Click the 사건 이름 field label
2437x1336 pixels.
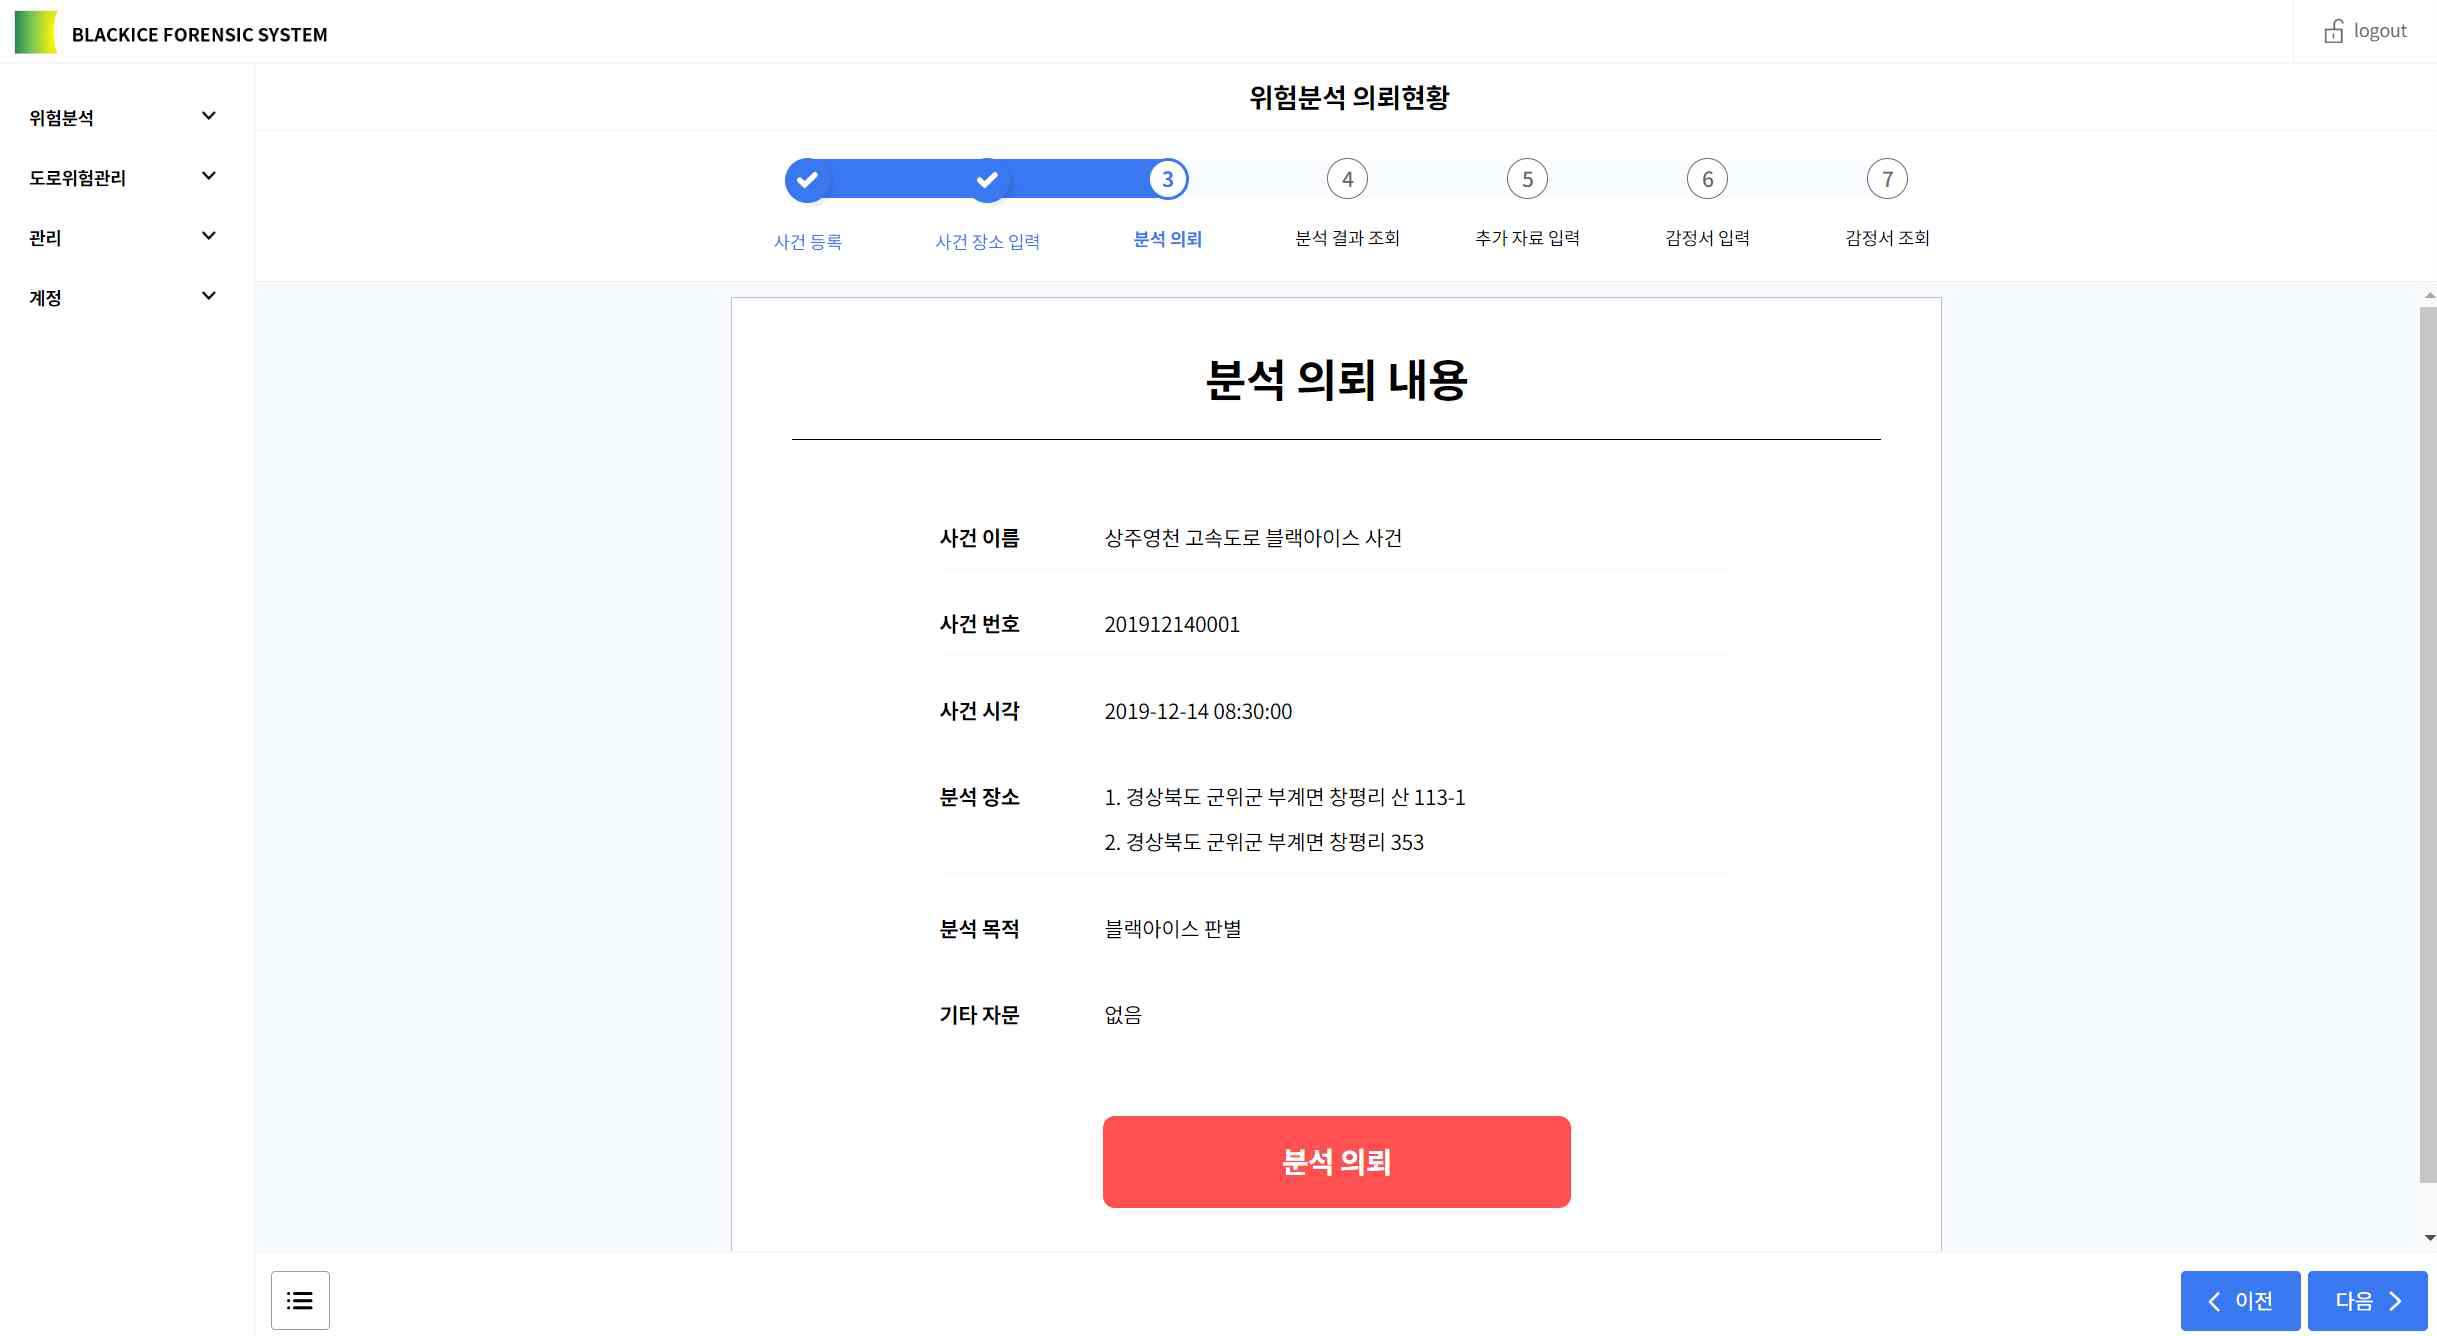point(979,538)
